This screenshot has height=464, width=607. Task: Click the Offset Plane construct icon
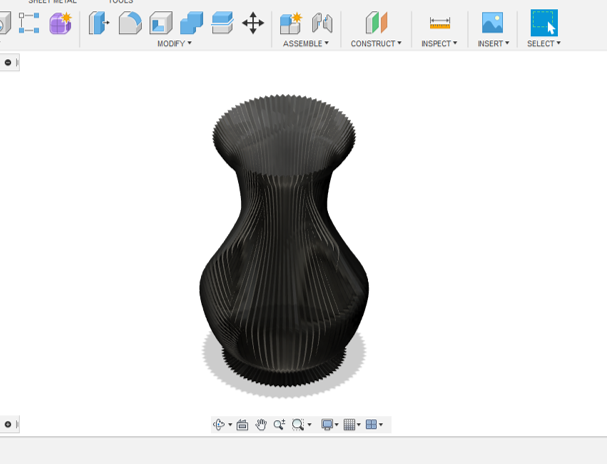tap(376, 23)
